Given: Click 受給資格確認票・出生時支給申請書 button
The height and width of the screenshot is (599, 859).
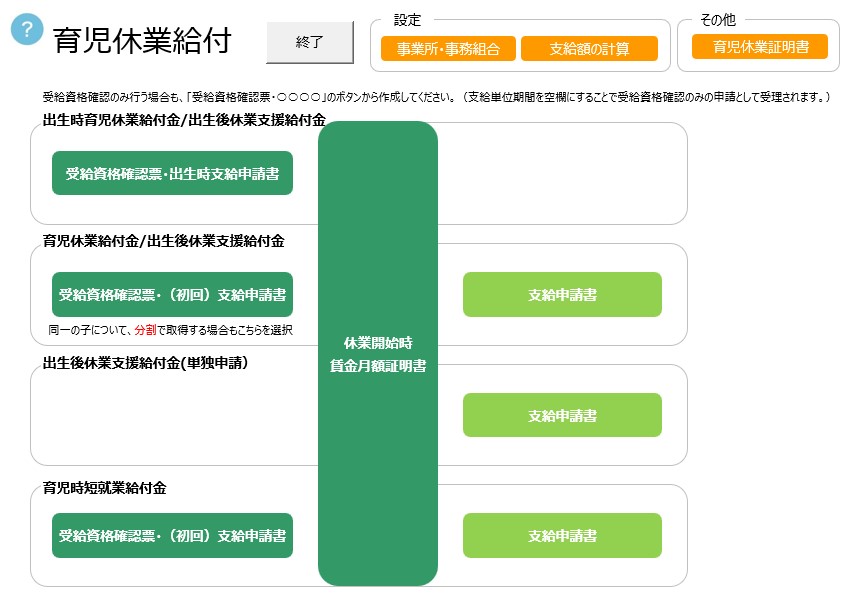Looking at the screenshot, I should [x=173, y=173].
